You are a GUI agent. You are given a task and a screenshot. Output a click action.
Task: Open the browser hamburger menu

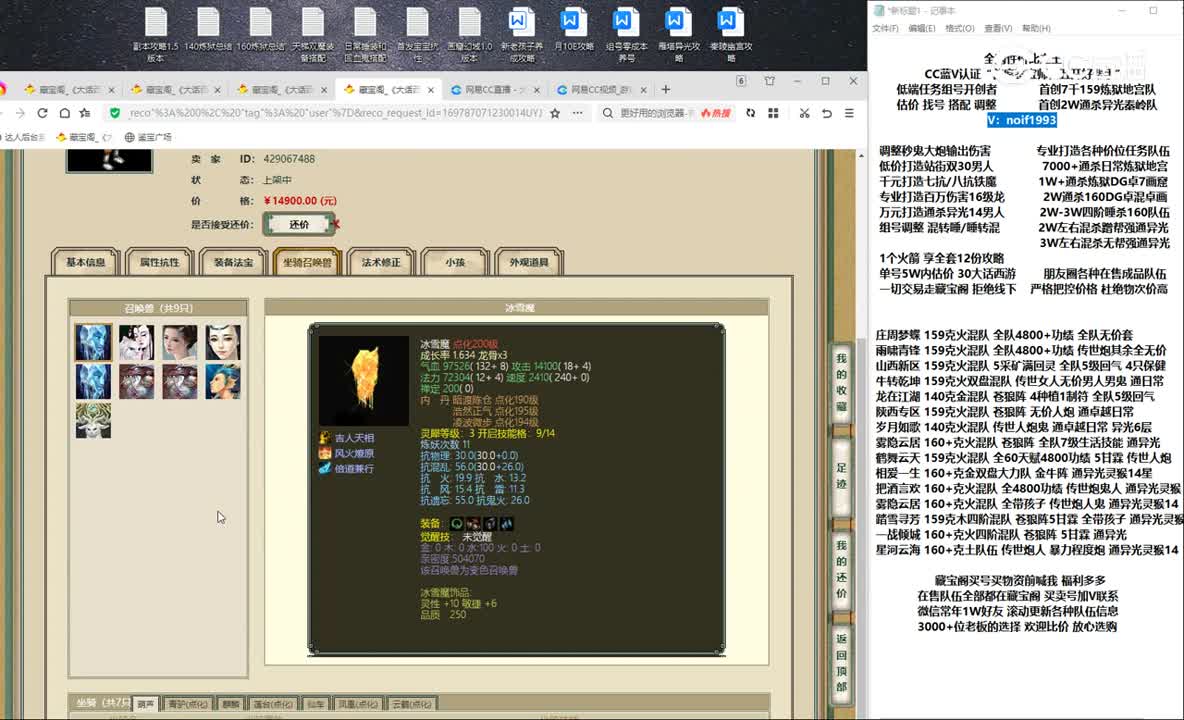click(849, 113)
